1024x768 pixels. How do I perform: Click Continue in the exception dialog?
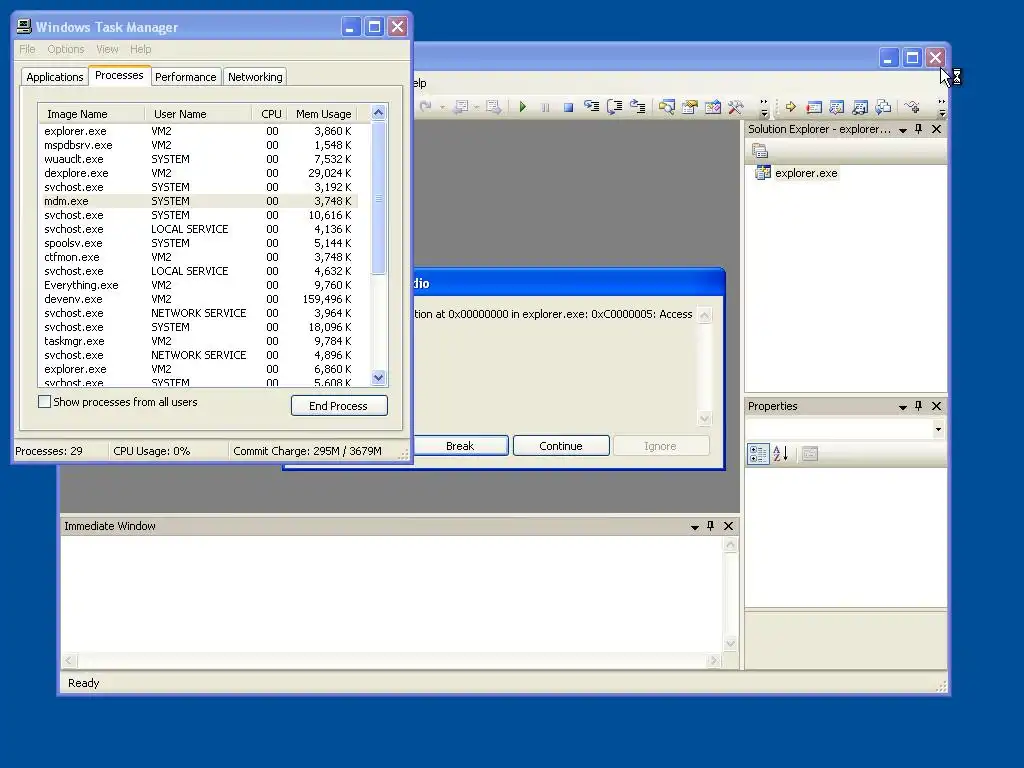click(x=561, y=446)
